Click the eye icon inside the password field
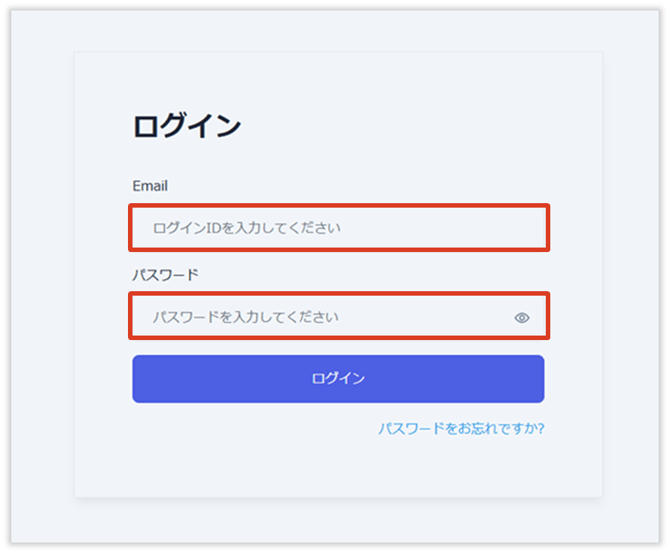This screenshot has width=670, height=553. click(521, 318)
